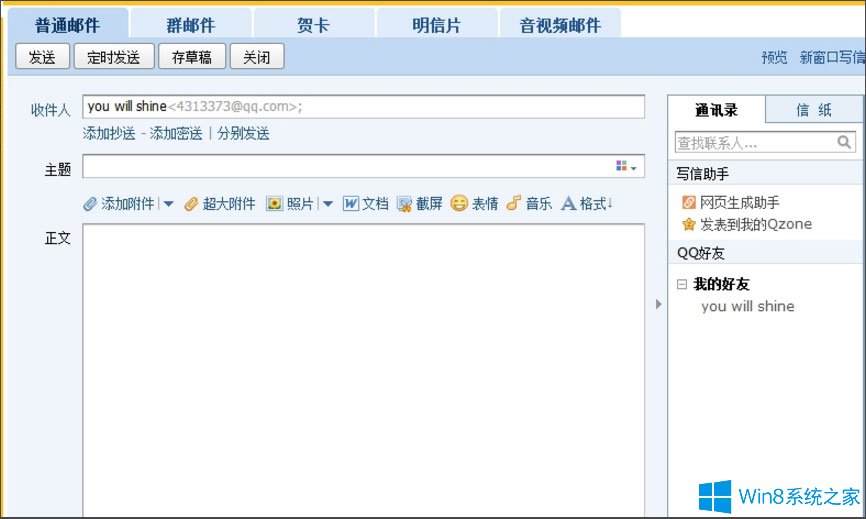
Task: Click the 超大附件 paperclip icon
Action: coord(191,204)
